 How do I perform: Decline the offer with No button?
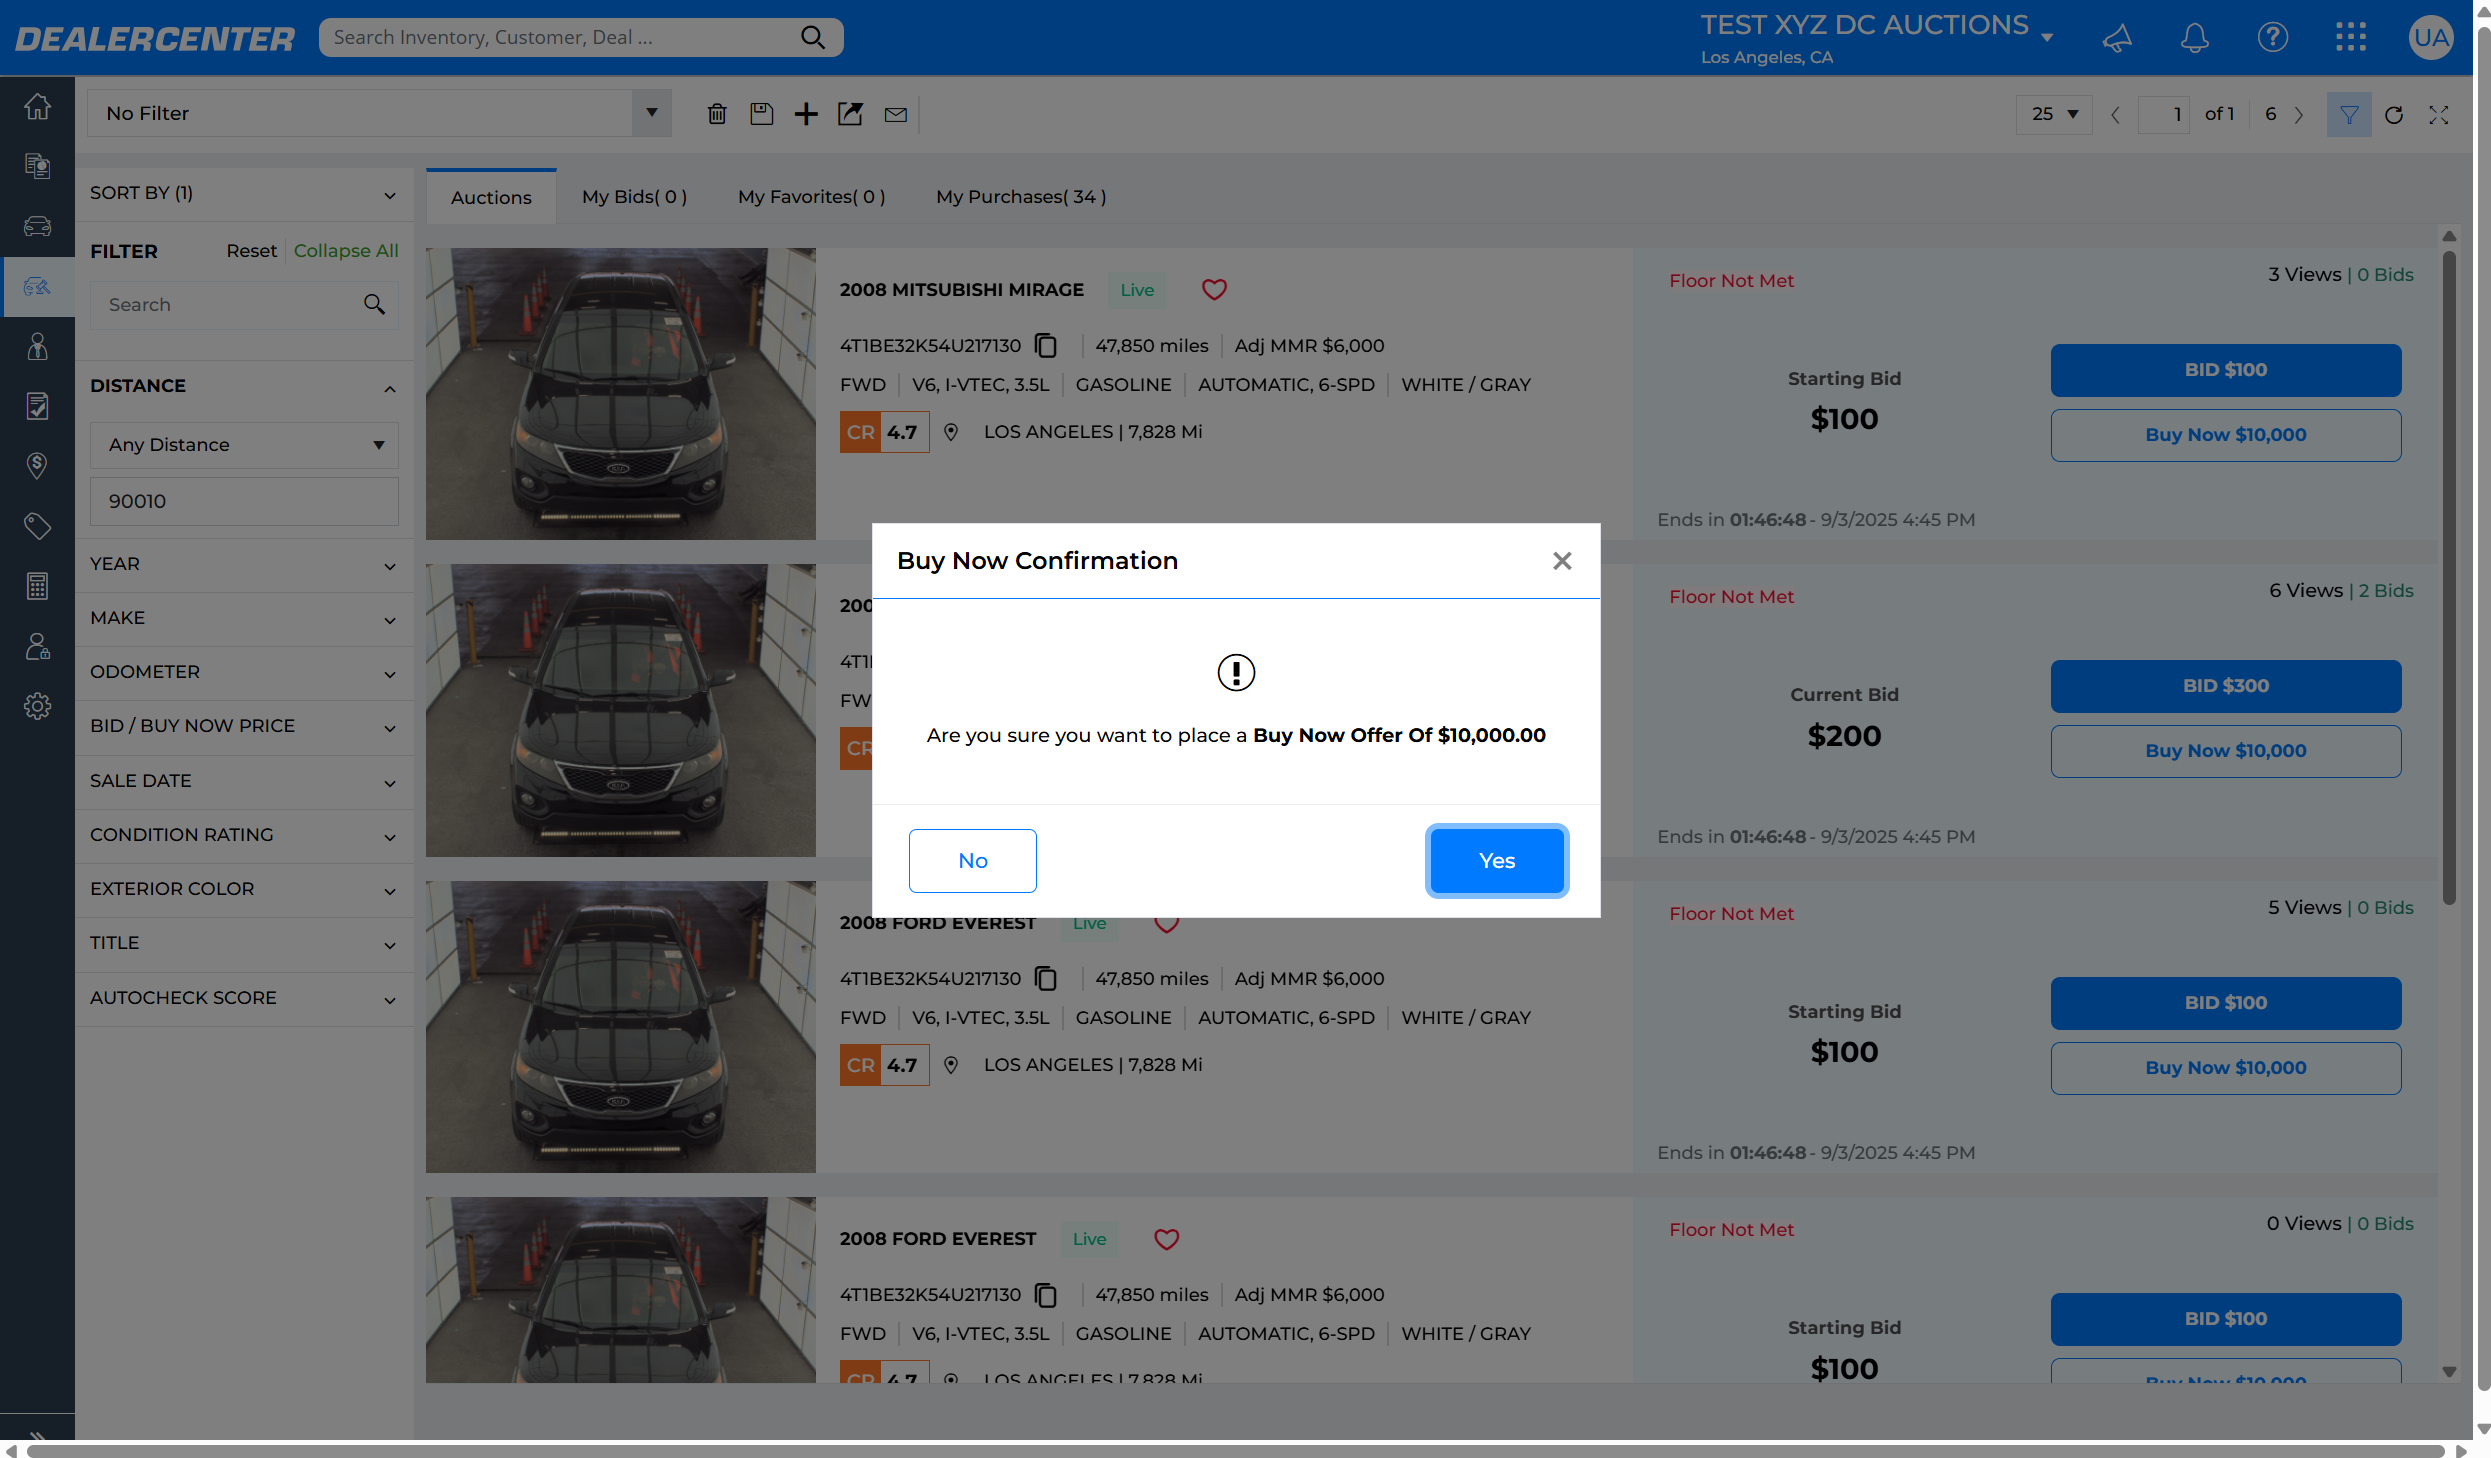click(972, 860)
